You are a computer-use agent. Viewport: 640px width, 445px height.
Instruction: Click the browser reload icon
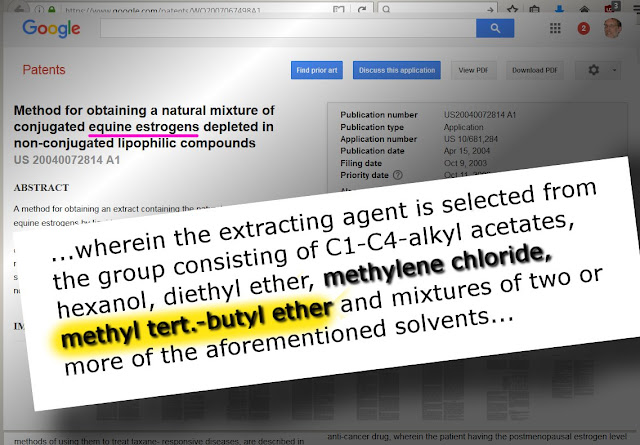[x=362, y=9]
